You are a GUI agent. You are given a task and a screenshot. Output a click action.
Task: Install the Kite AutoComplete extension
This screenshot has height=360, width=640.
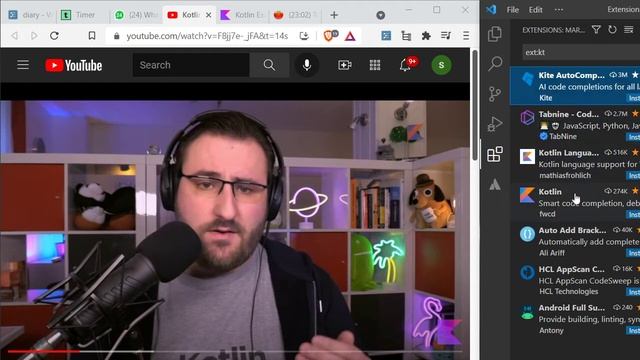[633, 98]
